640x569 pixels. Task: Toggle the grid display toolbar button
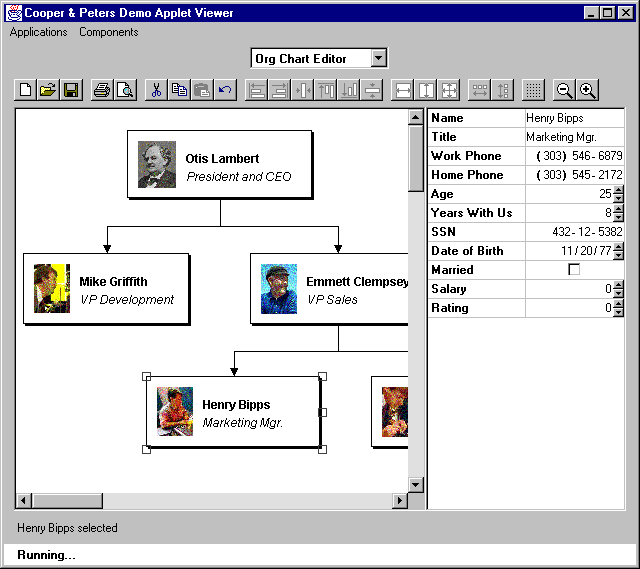(533, 90)
